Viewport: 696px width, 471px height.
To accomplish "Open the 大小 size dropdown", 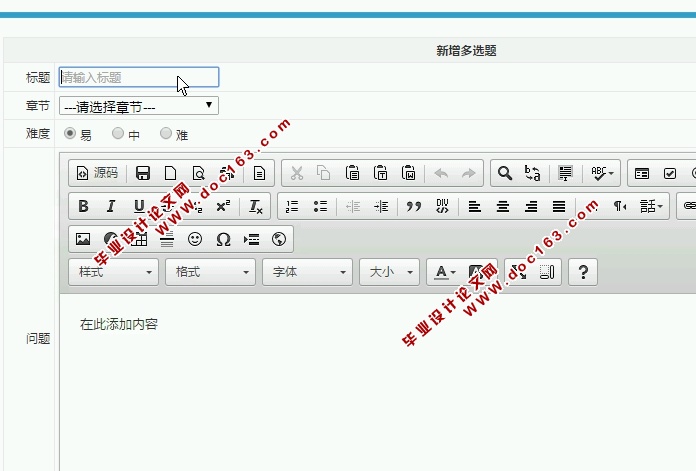I will [x=389, y=272].
